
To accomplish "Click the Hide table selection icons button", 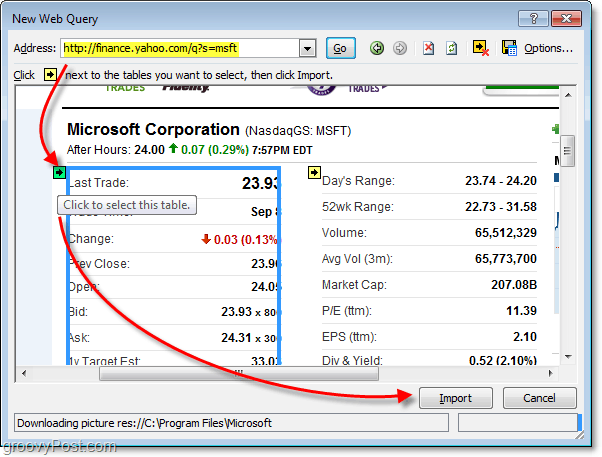I will (481, 48).
